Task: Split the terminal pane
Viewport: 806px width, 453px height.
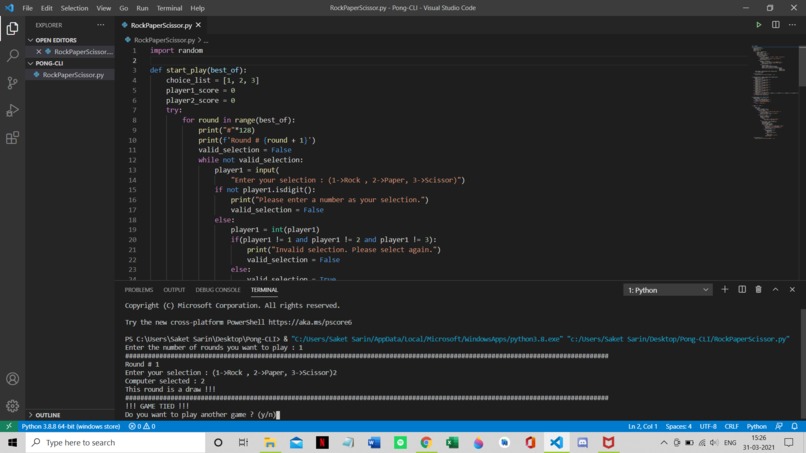Action: pos(742,289)
